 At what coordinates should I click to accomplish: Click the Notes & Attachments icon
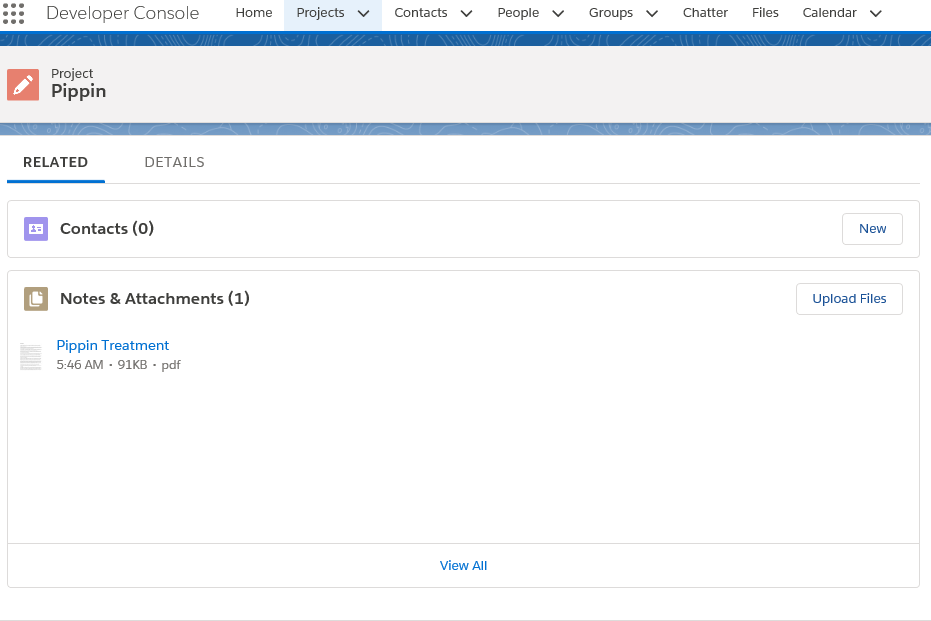click(x=36, y=299)
